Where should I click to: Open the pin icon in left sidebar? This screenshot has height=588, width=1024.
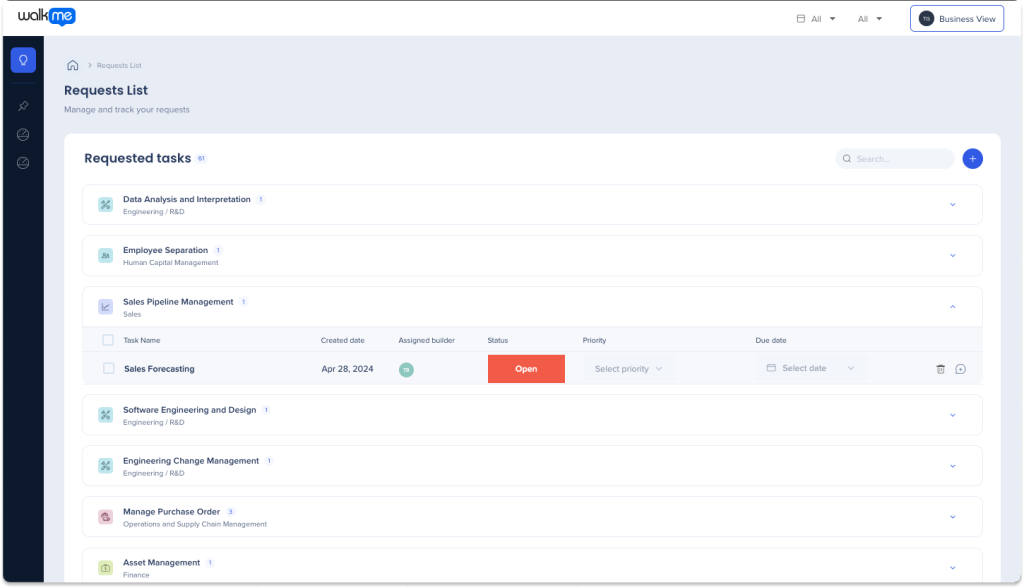tap(23, 106)
